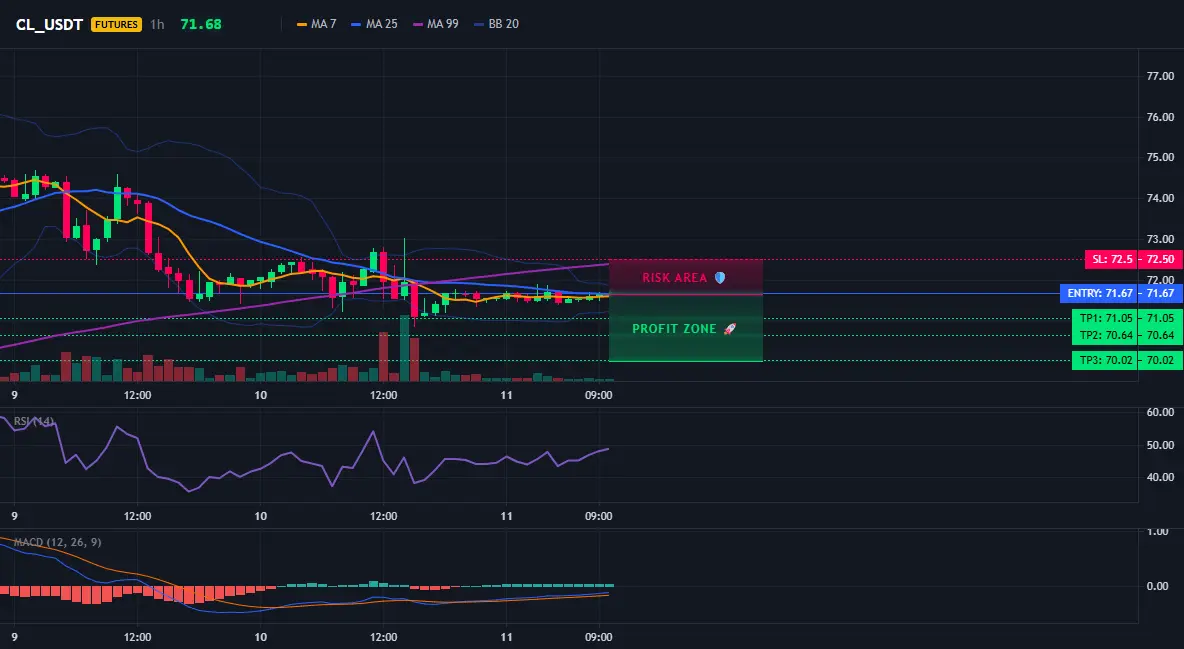Click date 11 on the price chart time axis
The image size is (1184, 649).
pyautogui.click(x=506, y=395)
